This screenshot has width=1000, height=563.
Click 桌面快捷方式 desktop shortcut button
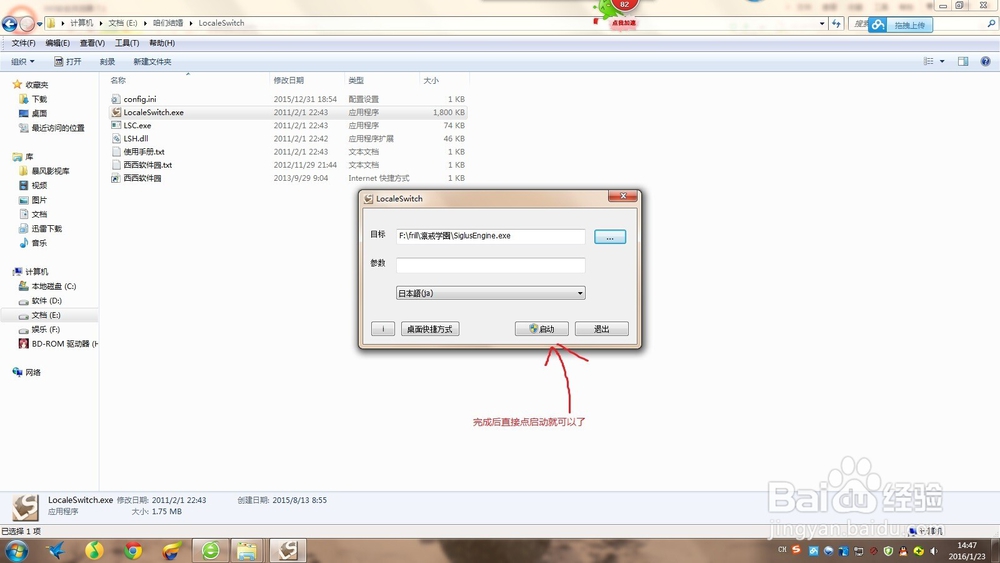(x=430, y=329)
